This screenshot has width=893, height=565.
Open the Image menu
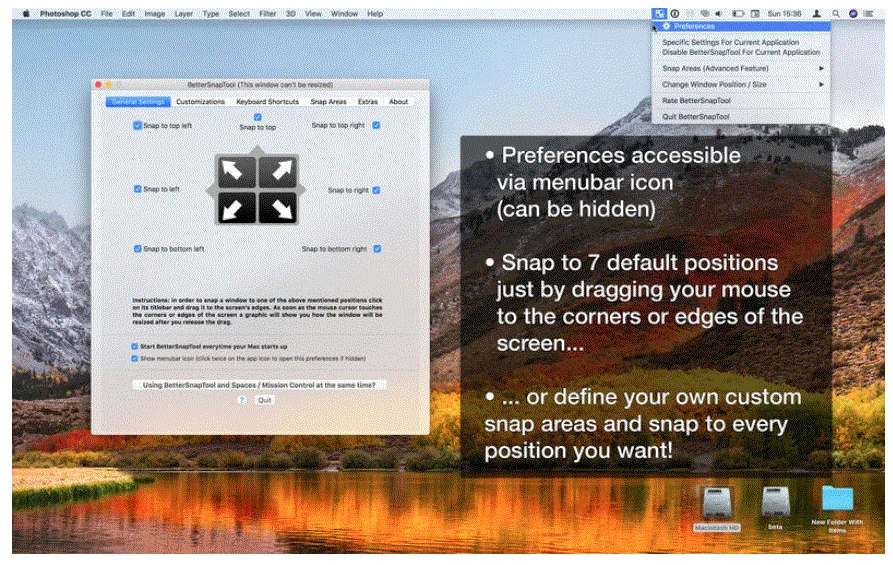154,14
